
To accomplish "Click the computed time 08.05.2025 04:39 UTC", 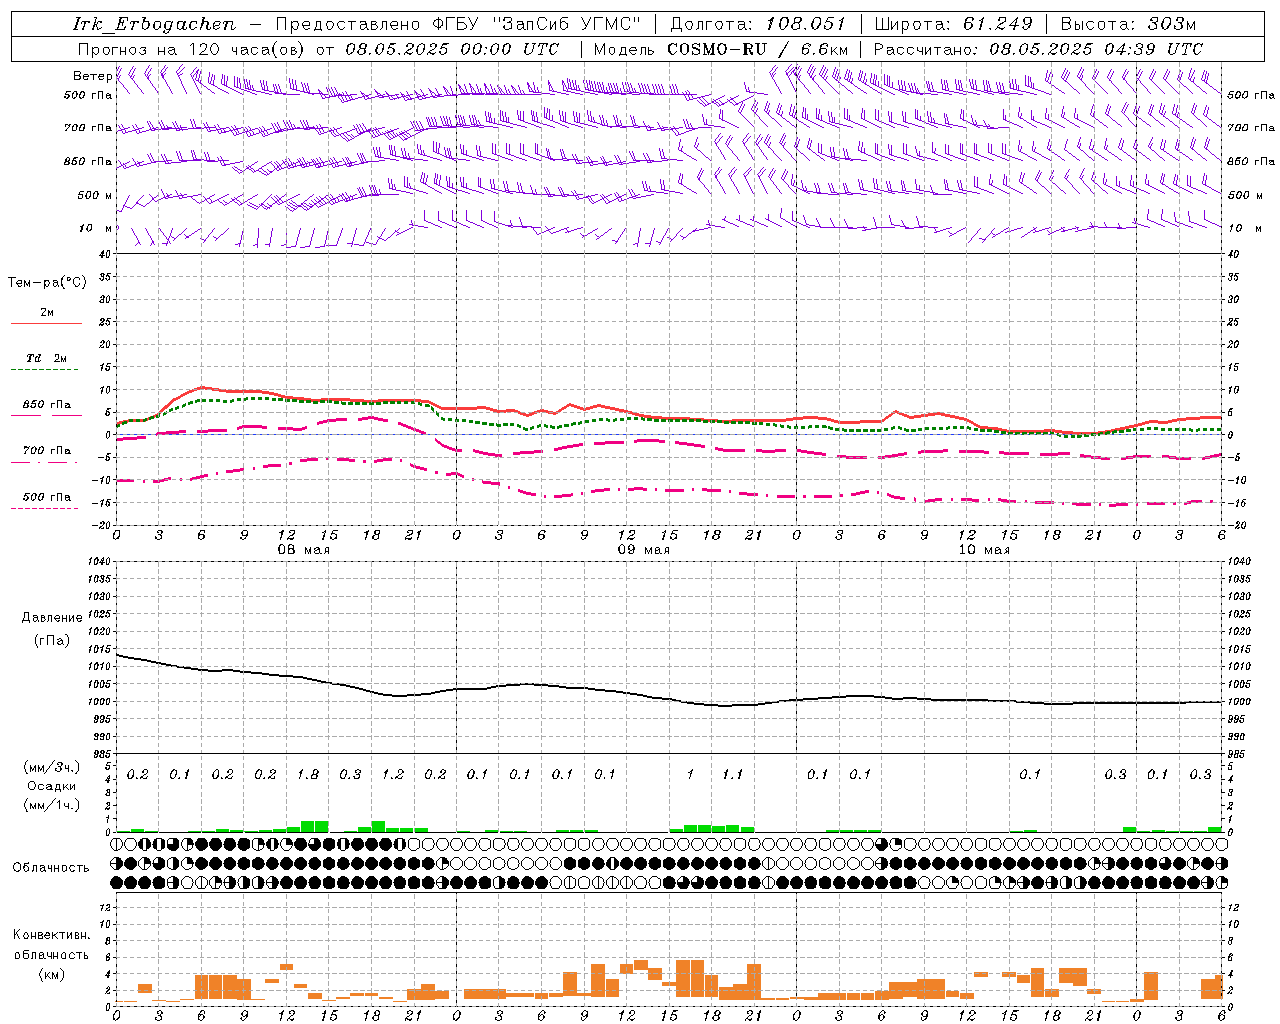I will pos(1096,49).
